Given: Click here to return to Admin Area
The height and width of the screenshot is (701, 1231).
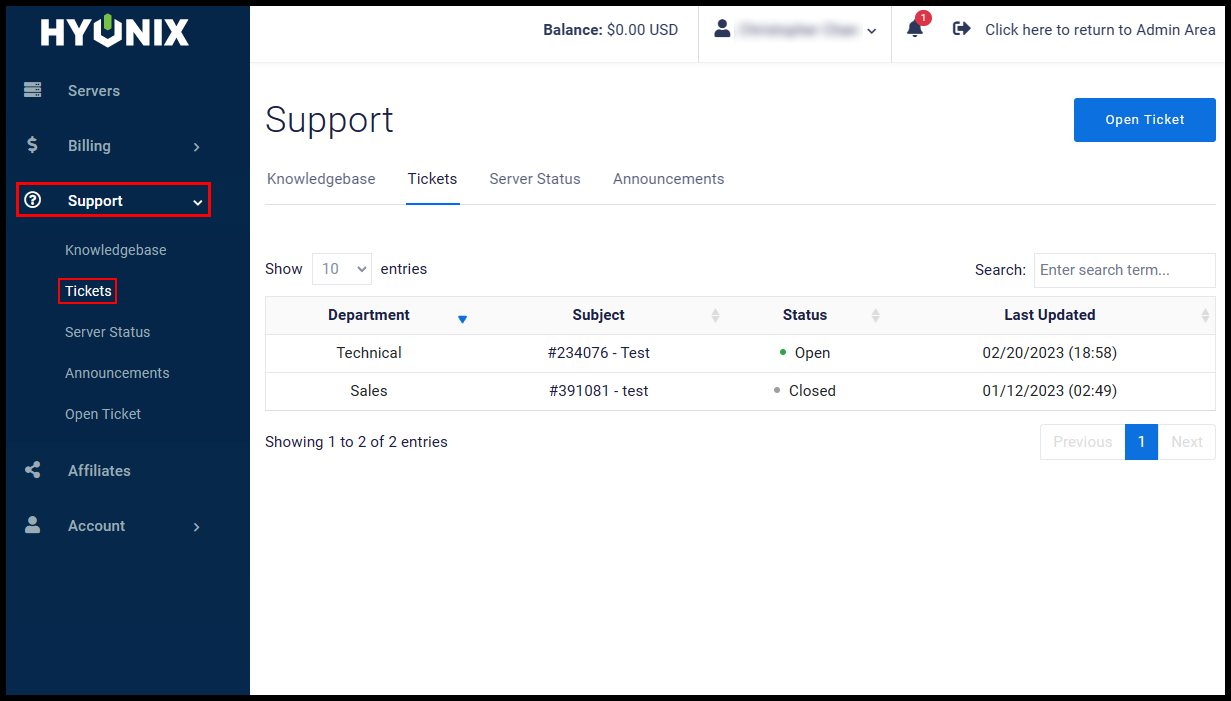Looking at the screenshot, I should [1099, 29].
